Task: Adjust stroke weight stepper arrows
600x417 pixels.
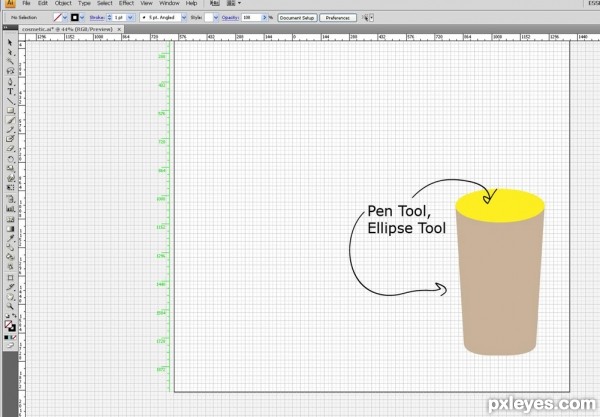Action: tap(109, 18)
